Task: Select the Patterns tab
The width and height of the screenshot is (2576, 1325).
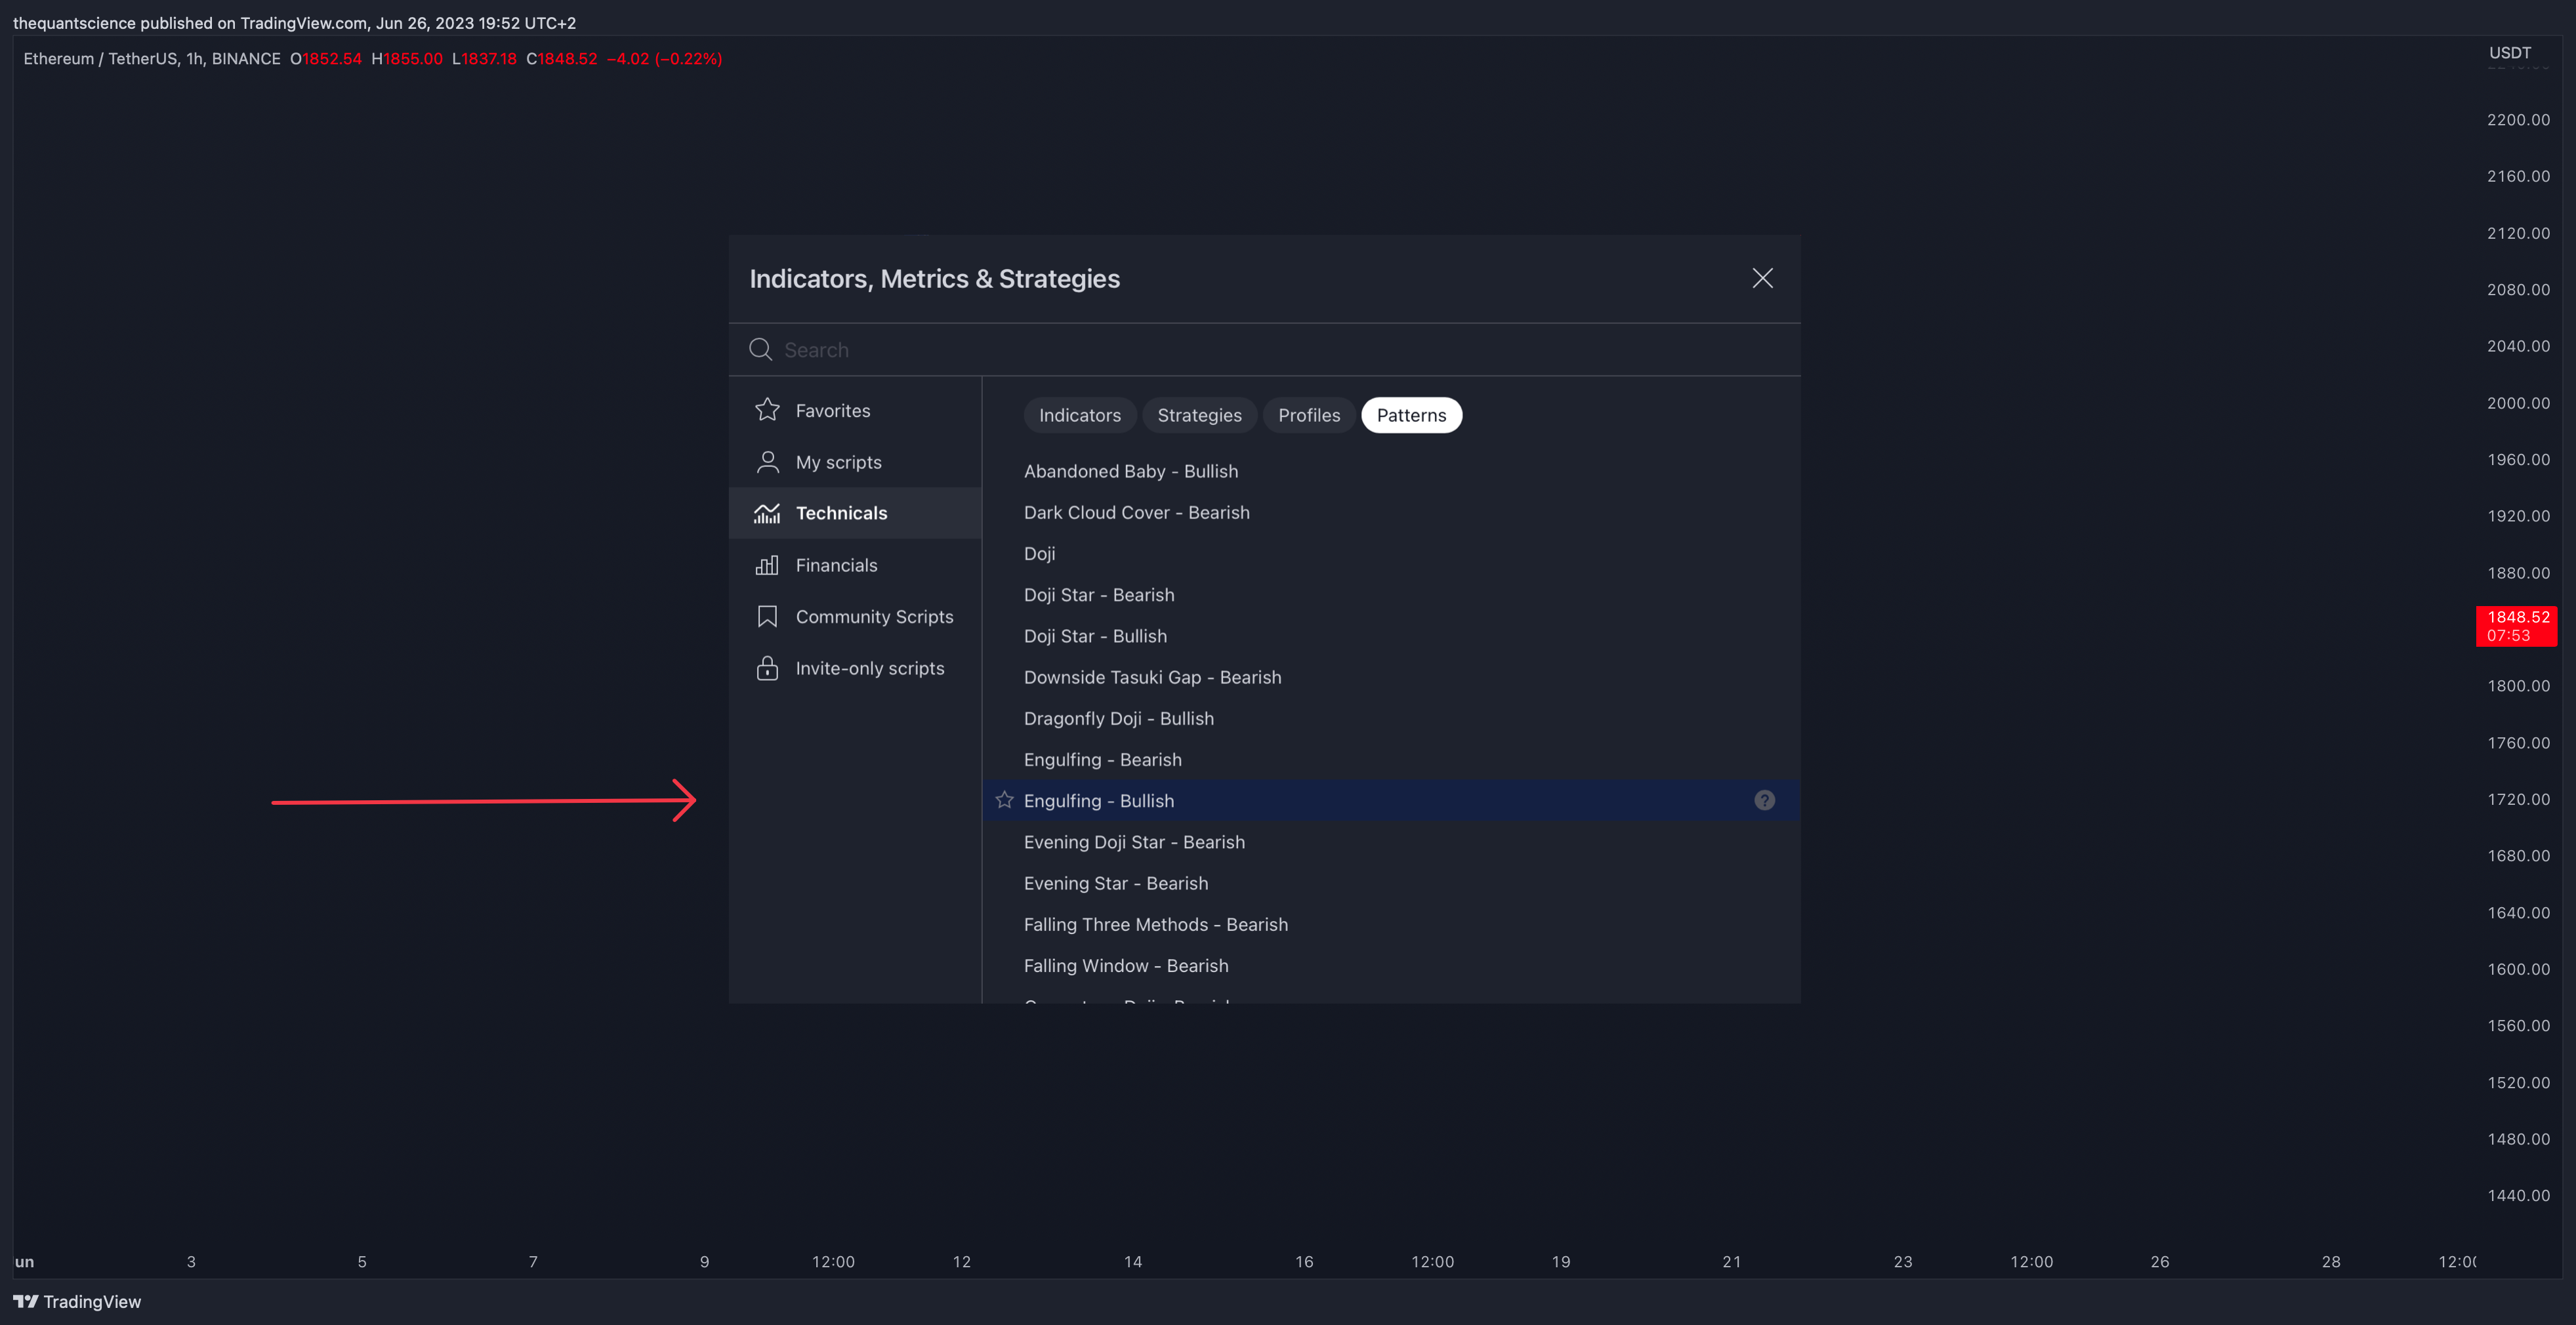Action: tap(1411, 415)
